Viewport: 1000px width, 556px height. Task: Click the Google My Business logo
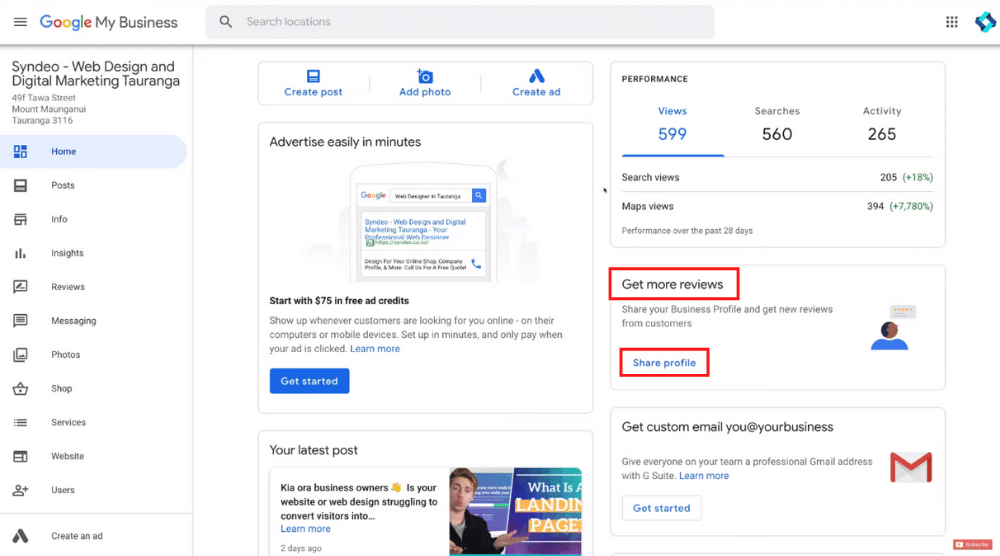(108, 22)
